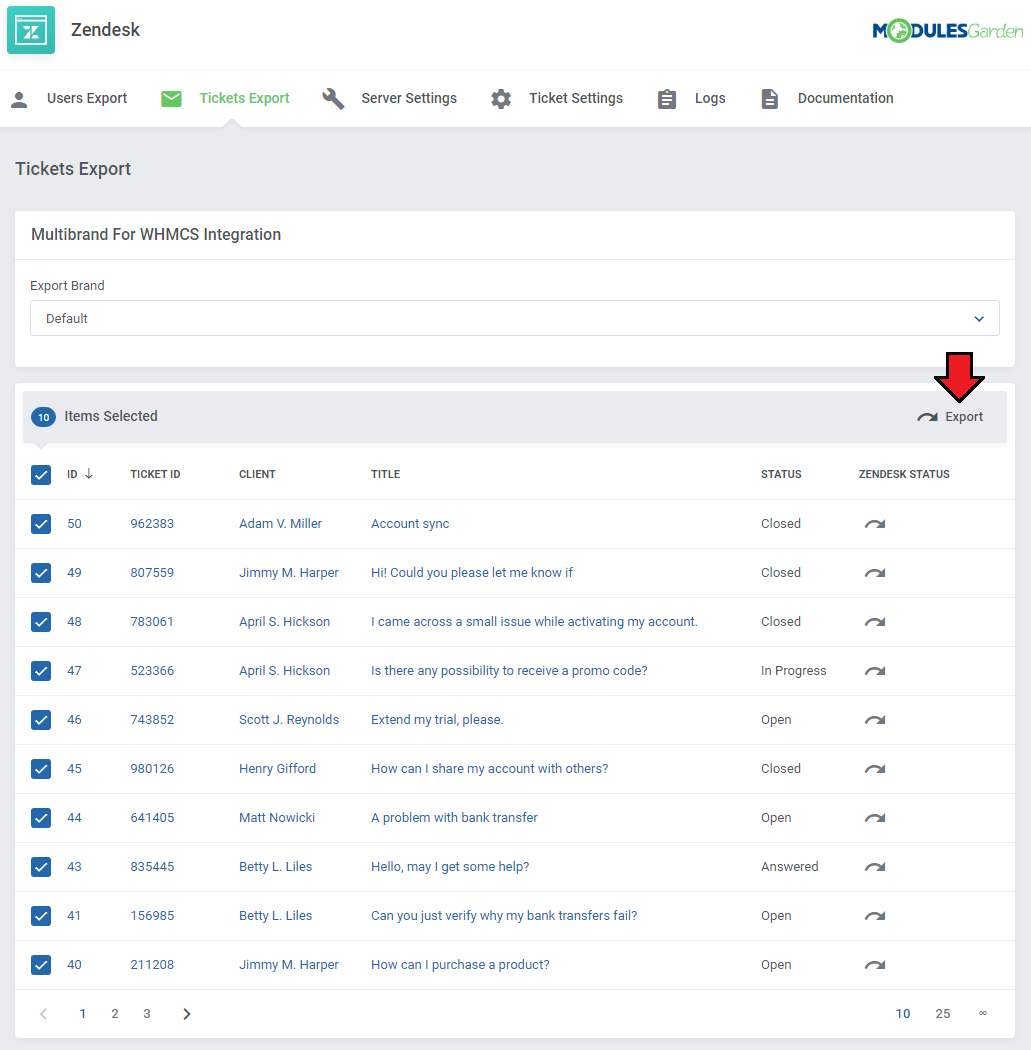1031x1050 pixels.
Task: Click the Logs clipboard icon
Action: 667,99
